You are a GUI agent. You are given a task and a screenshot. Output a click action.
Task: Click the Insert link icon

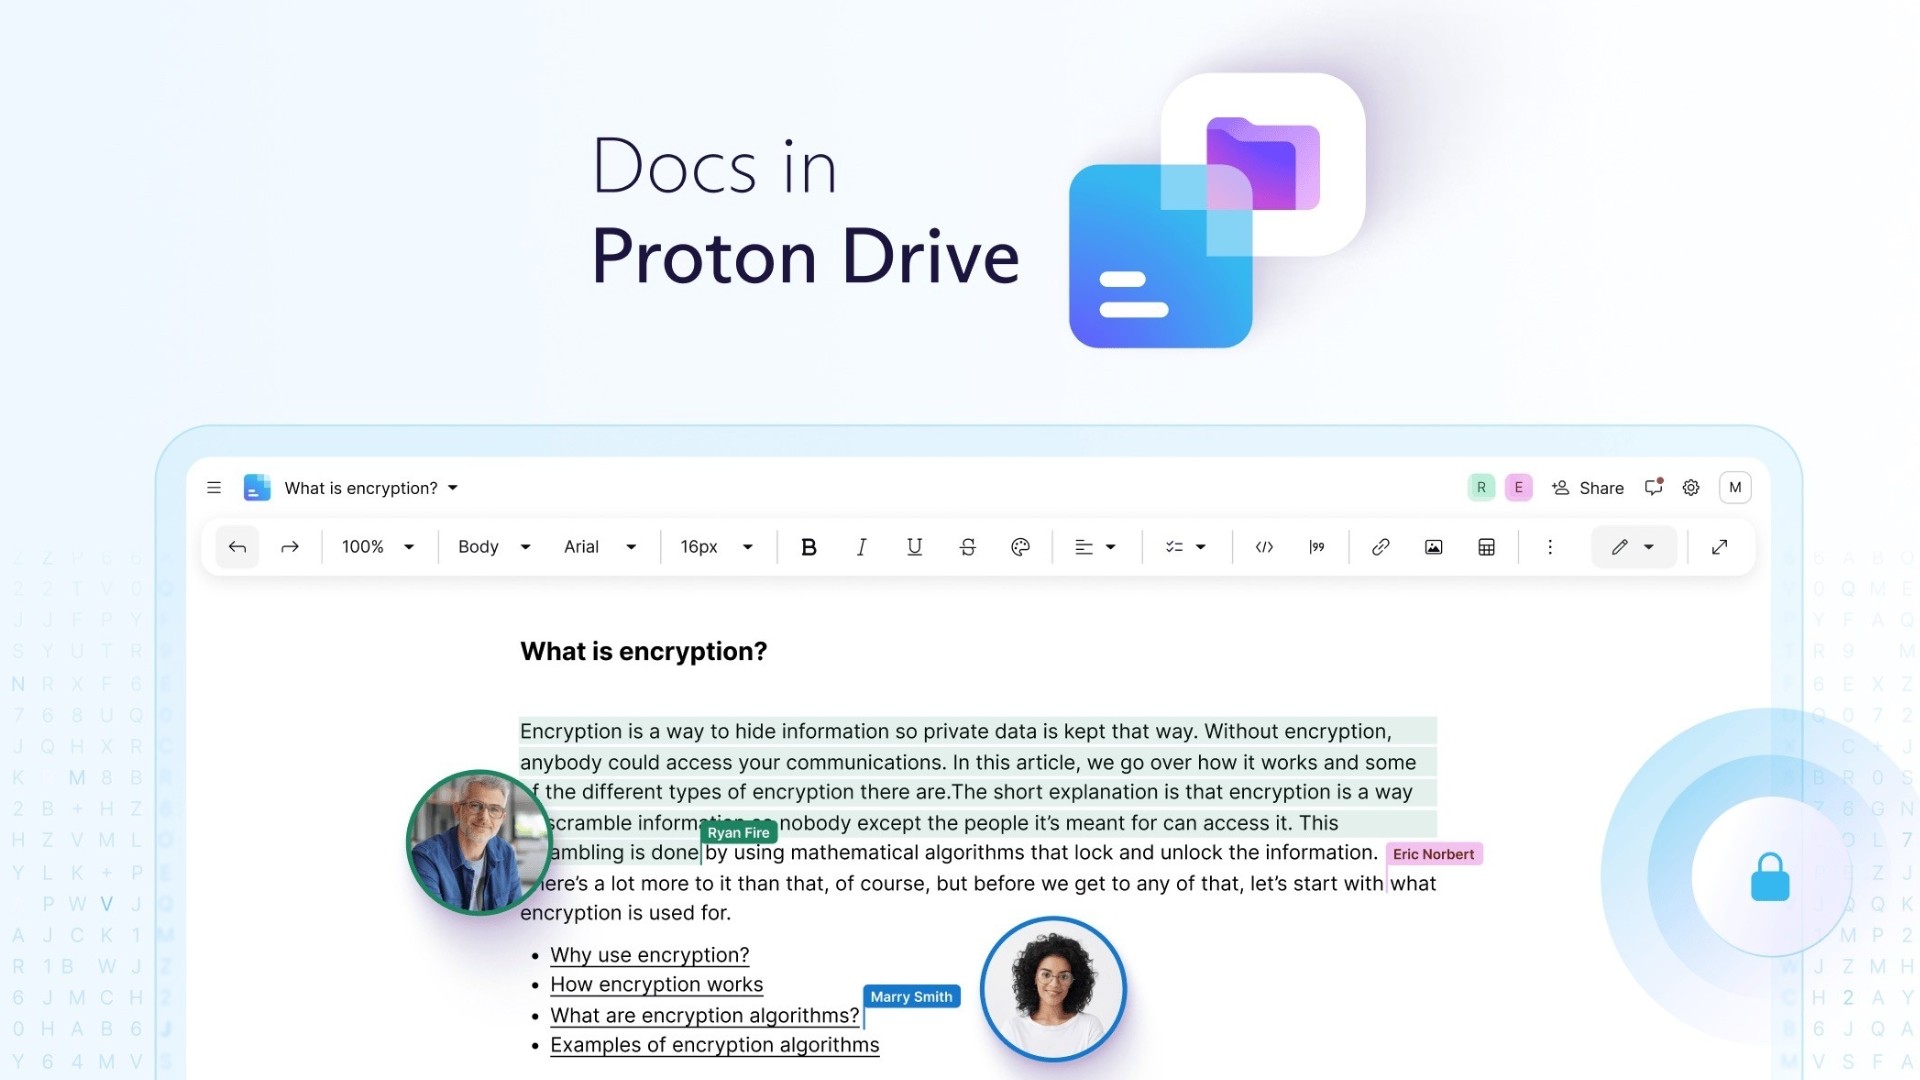click(x=1379, y=546)
